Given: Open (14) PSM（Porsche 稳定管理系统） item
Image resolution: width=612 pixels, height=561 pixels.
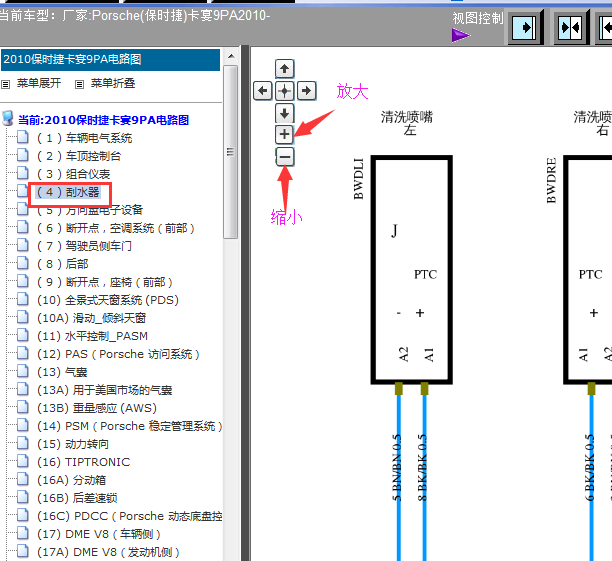Looking at the screenshot, I should click(x=129, y=426).
